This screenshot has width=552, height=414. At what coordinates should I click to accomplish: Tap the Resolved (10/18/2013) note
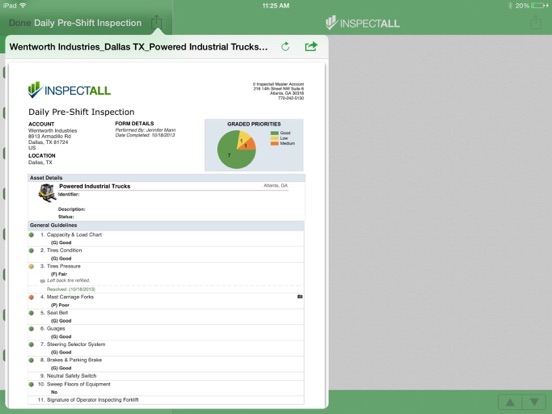pos(71,289)
